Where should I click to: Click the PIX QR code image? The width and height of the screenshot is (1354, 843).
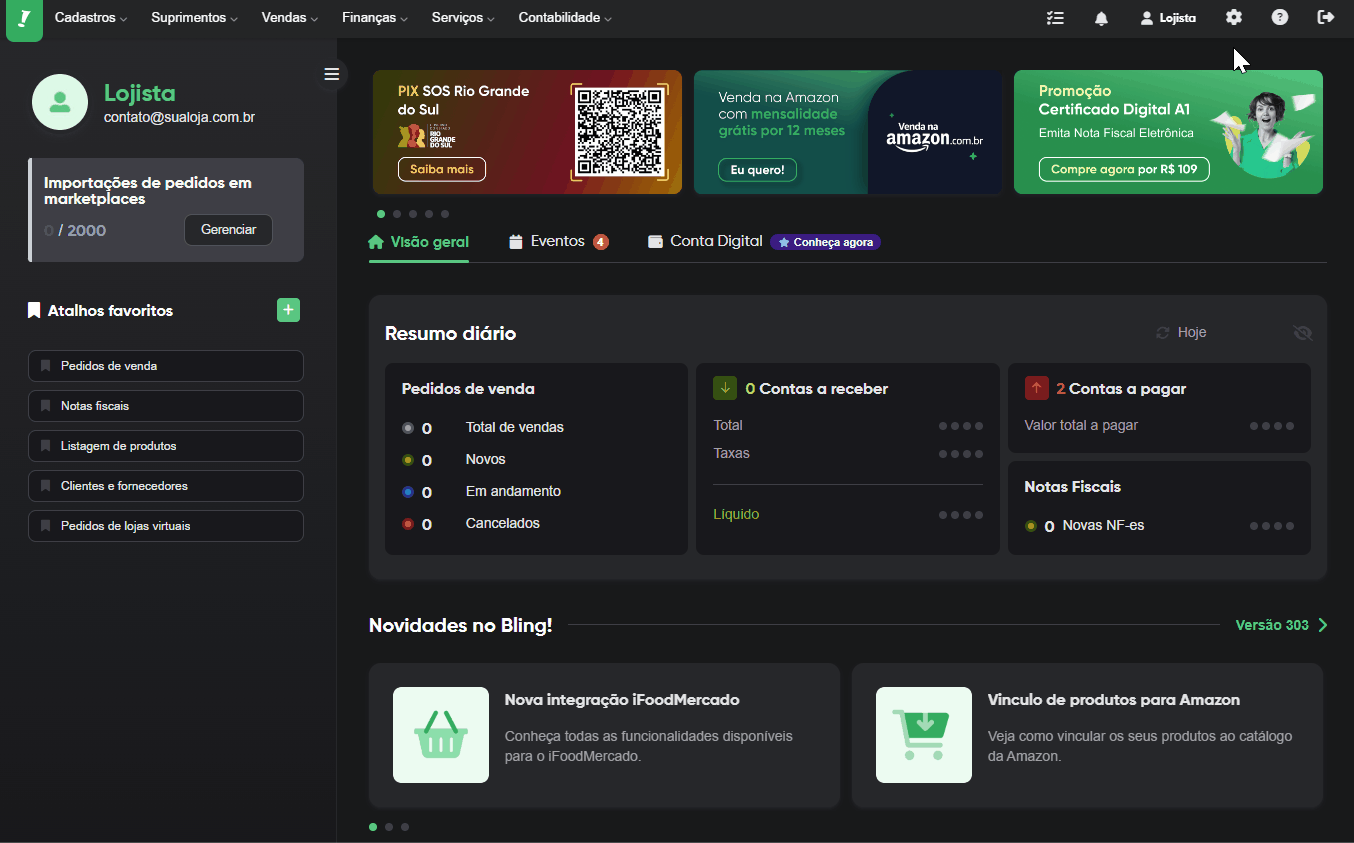click(x=620, y=132)
